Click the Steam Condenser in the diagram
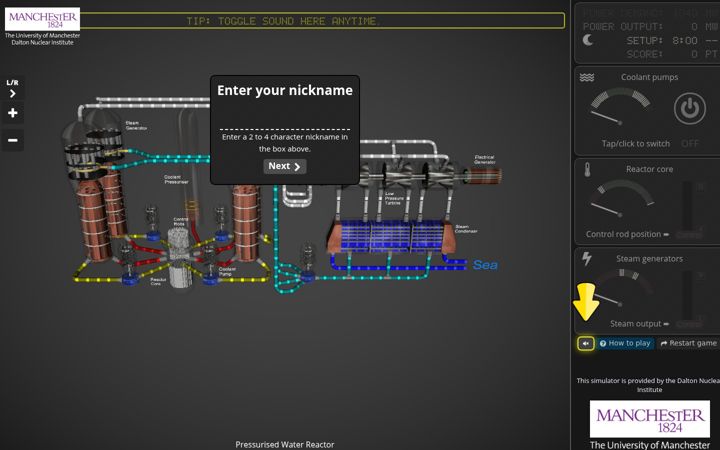Viewport: 720px width, 450px height. [390, 236]
